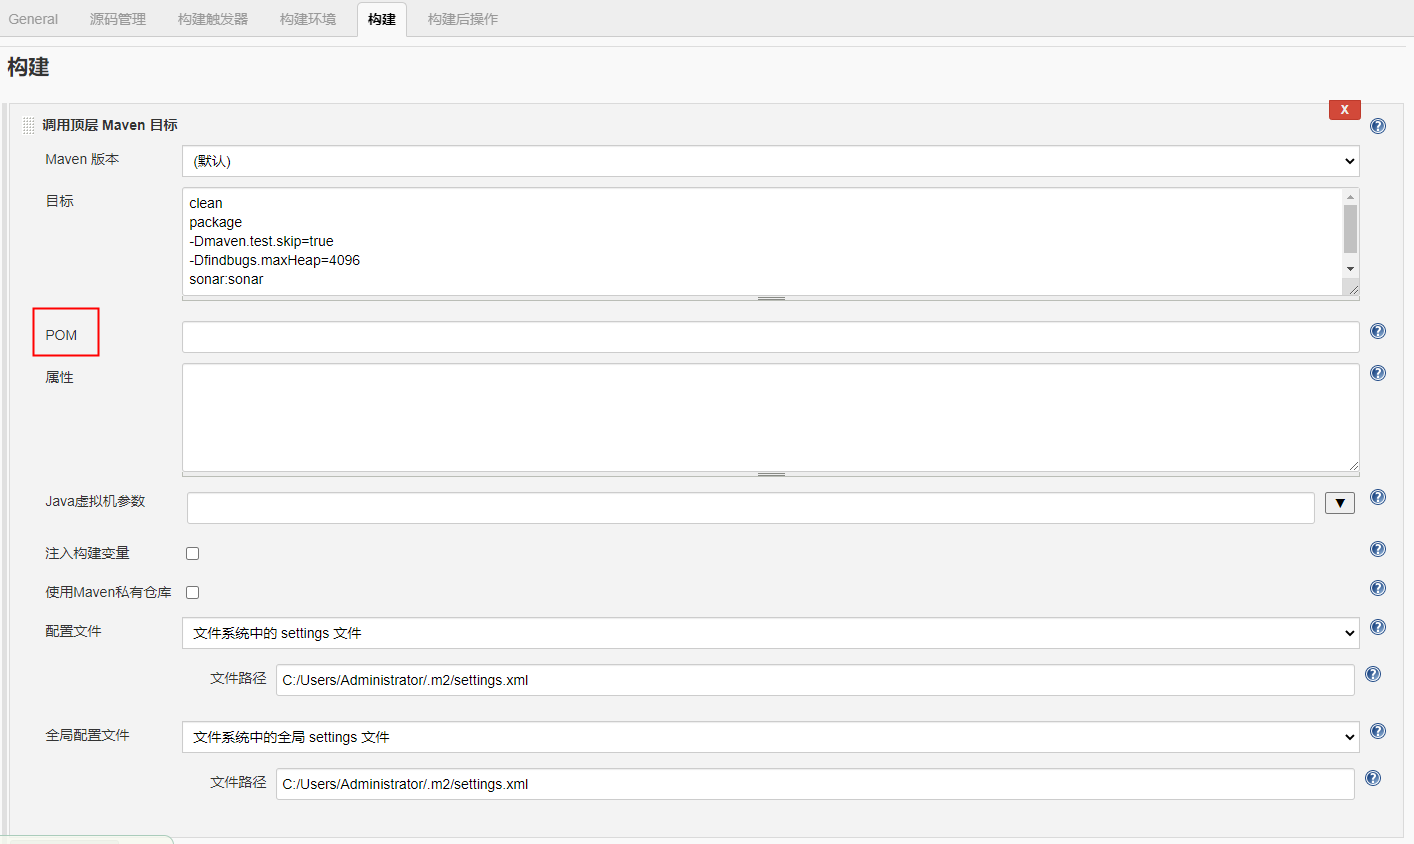Viewport: 1414px width, 844px height.
Task: Click the 属性 properties textarea
Action: [770, 417]
